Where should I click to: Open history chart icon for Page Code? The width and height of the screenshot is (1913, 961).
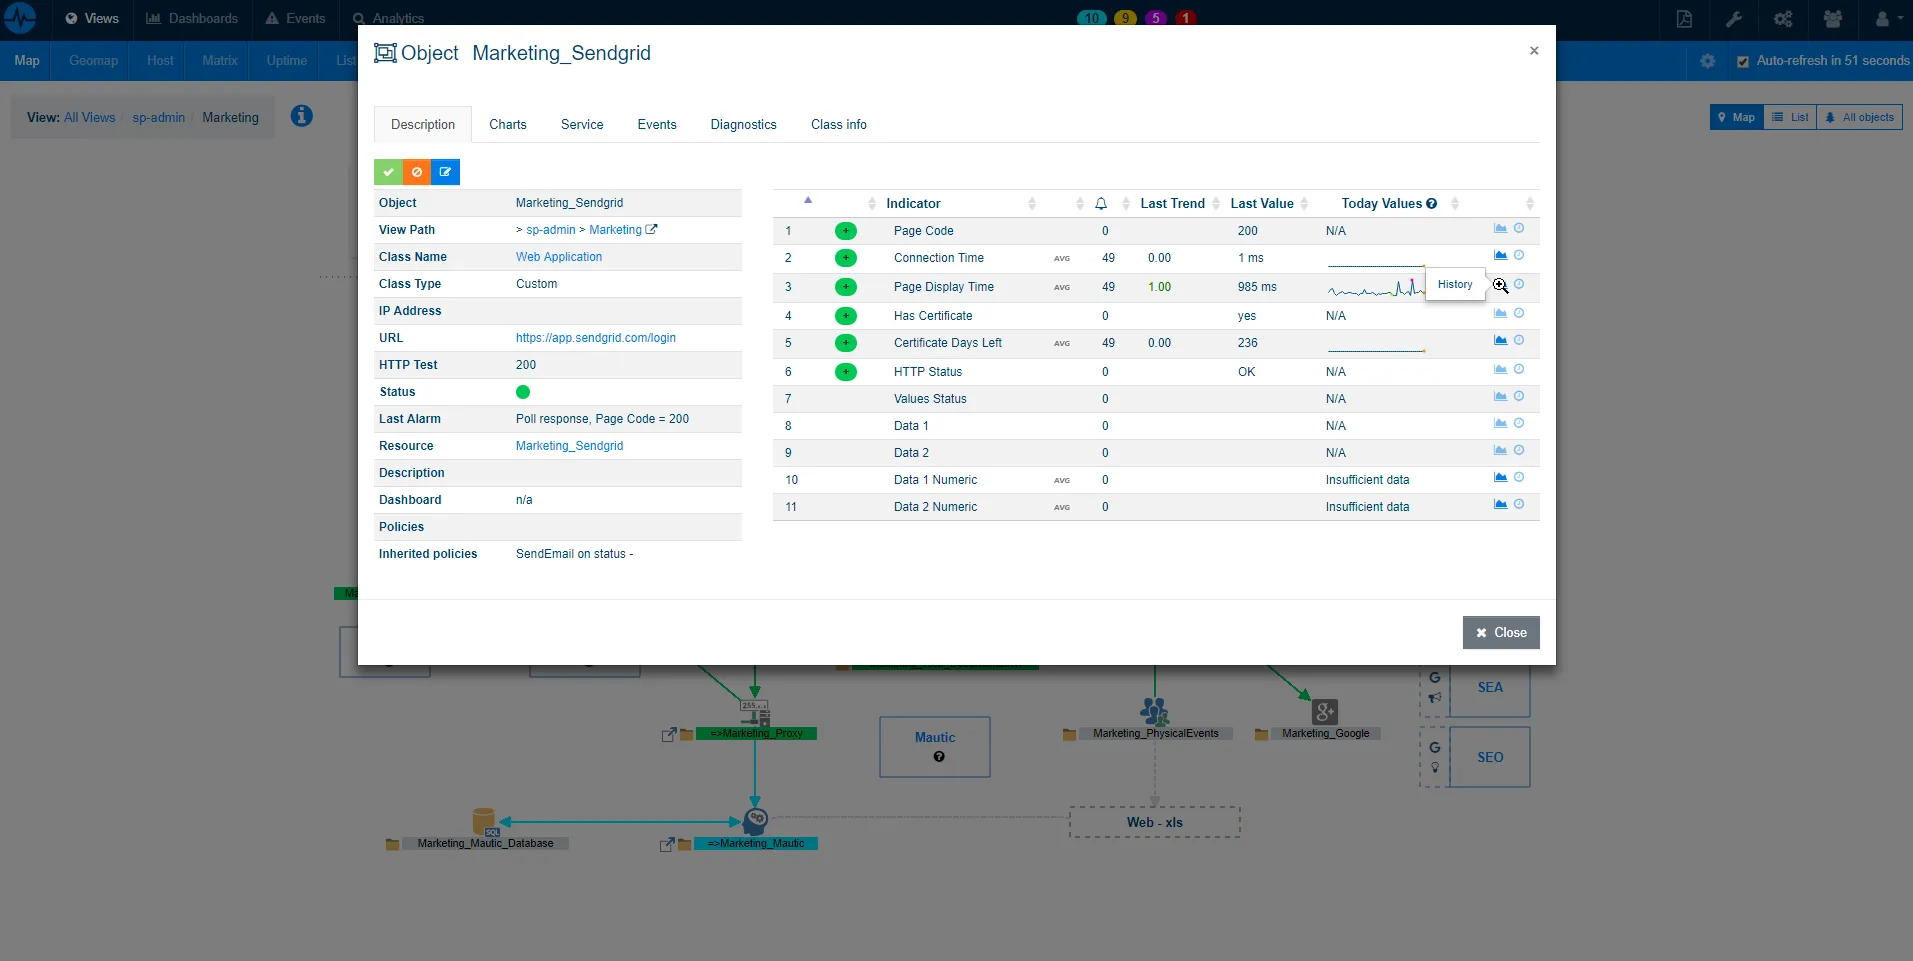tap(1500, 227)
